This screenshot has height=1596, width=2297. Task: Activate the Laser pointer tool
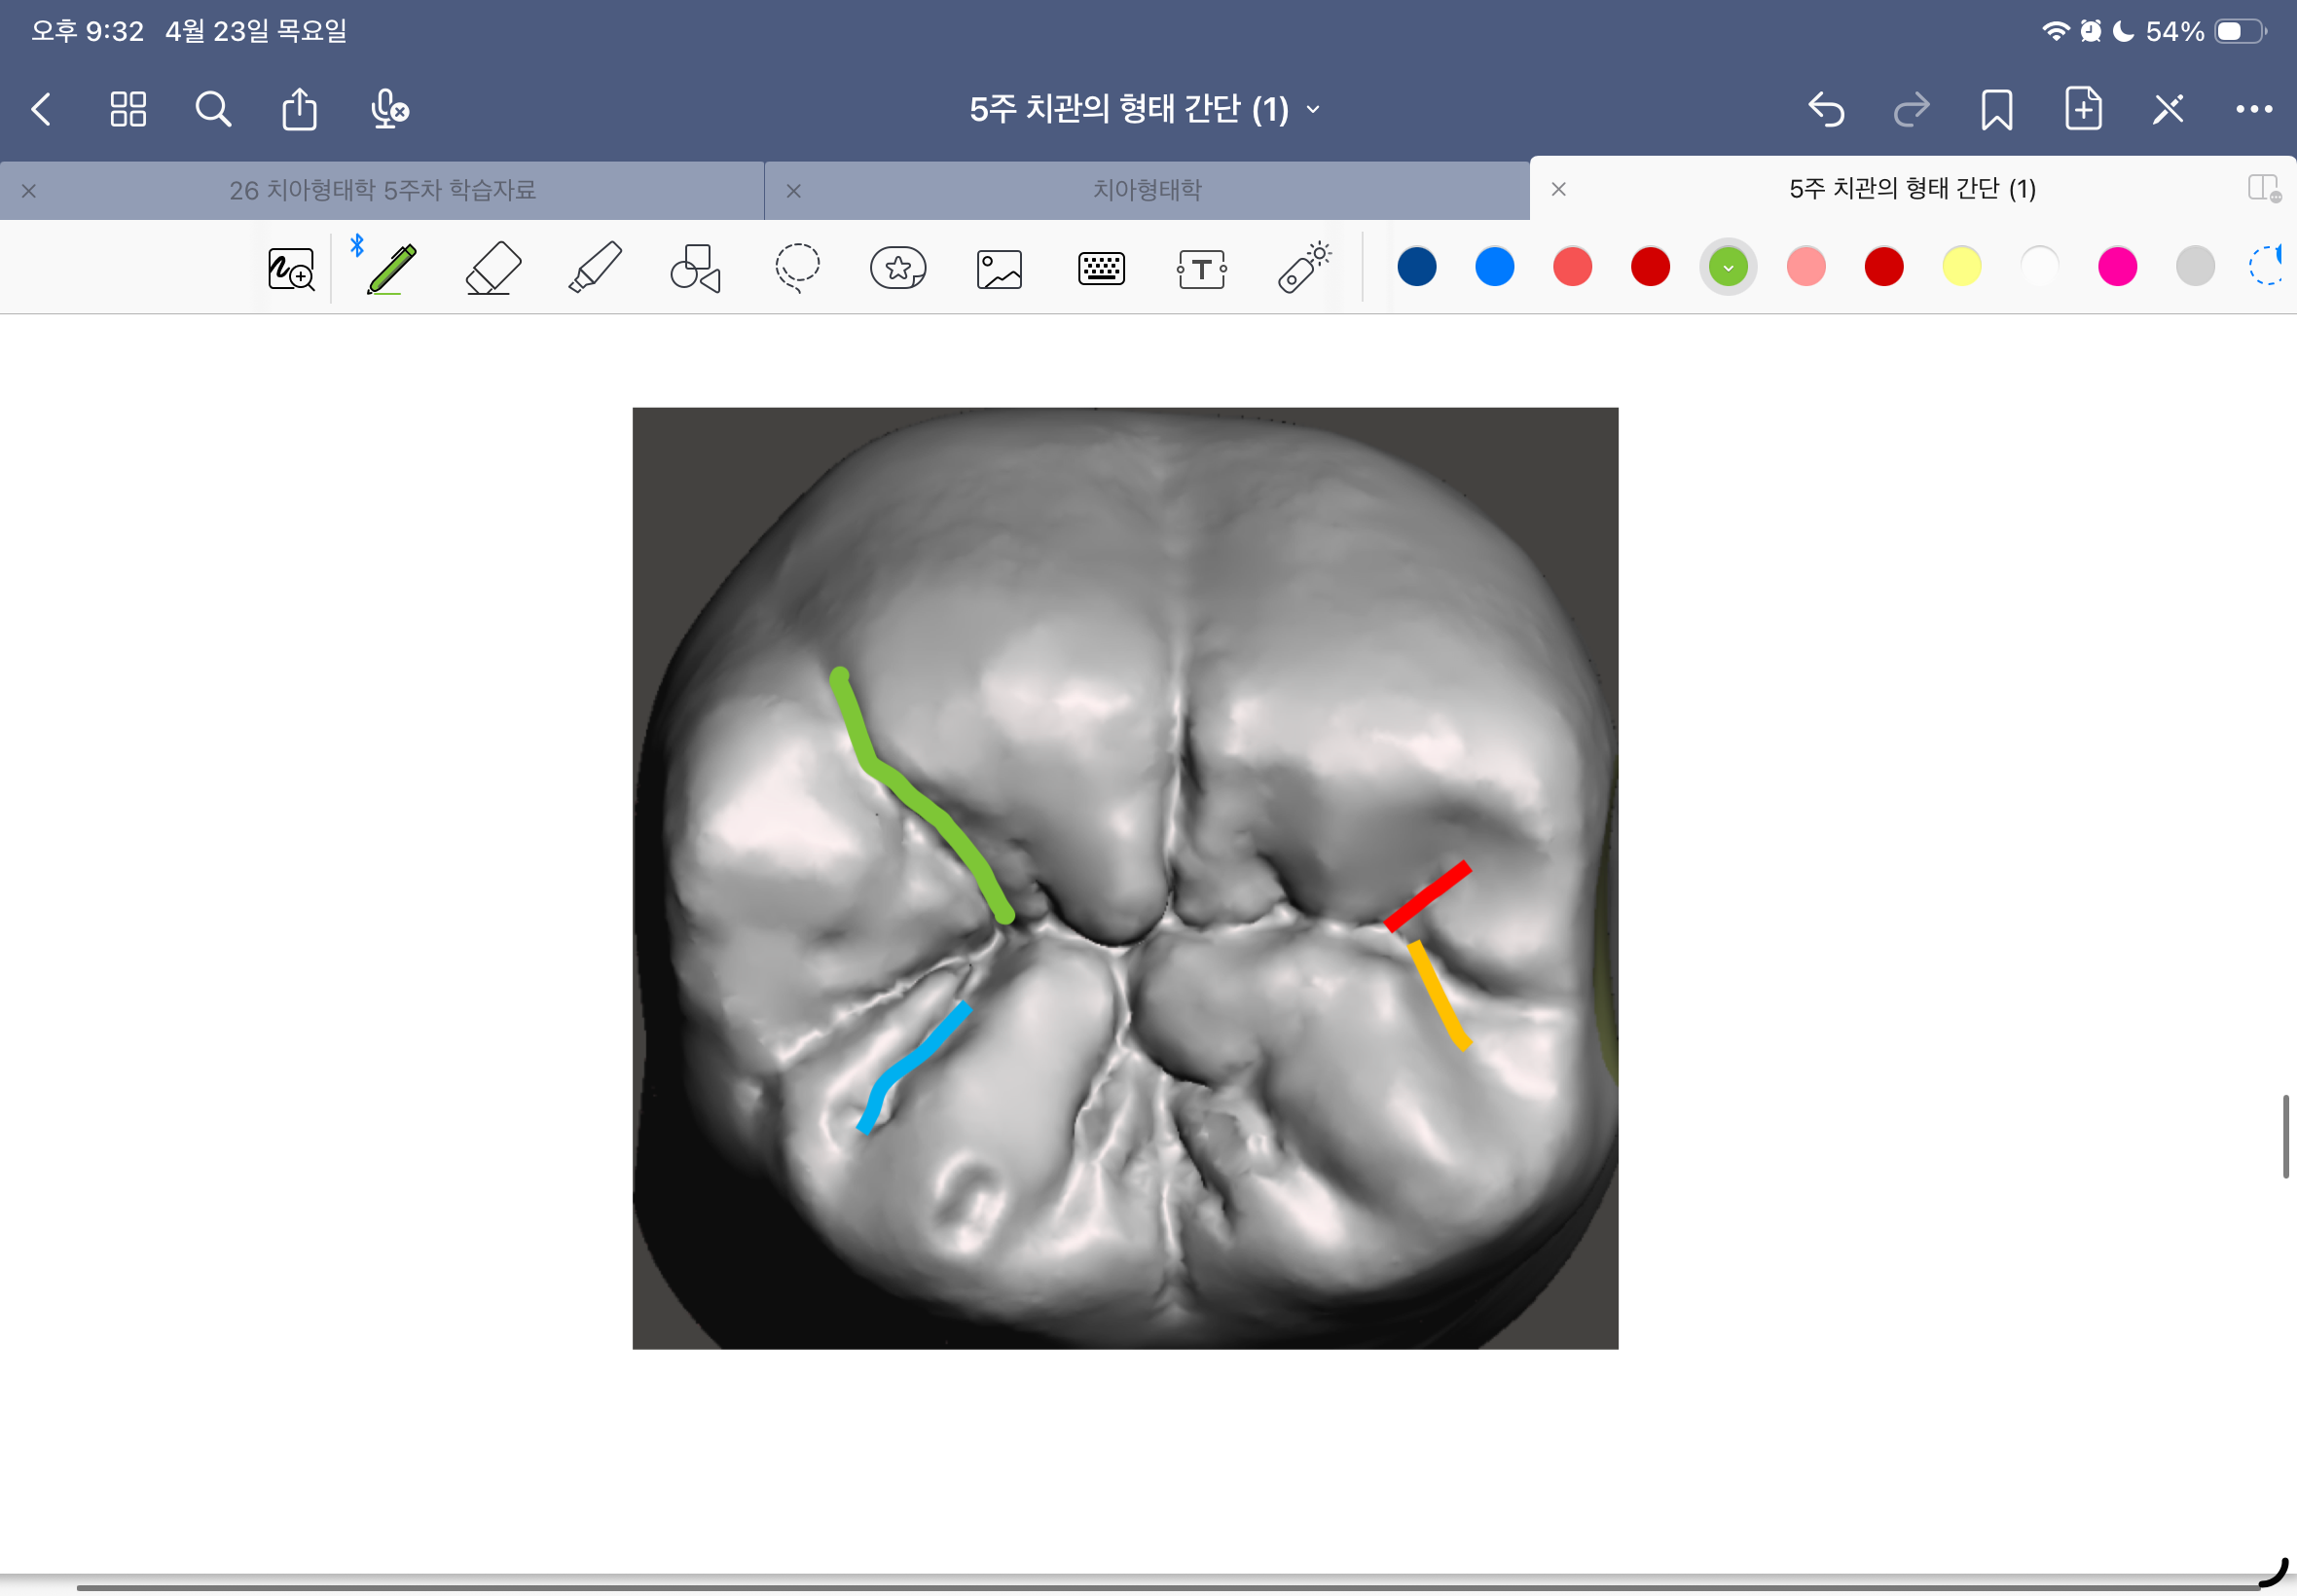click(x=1303, y=268)
